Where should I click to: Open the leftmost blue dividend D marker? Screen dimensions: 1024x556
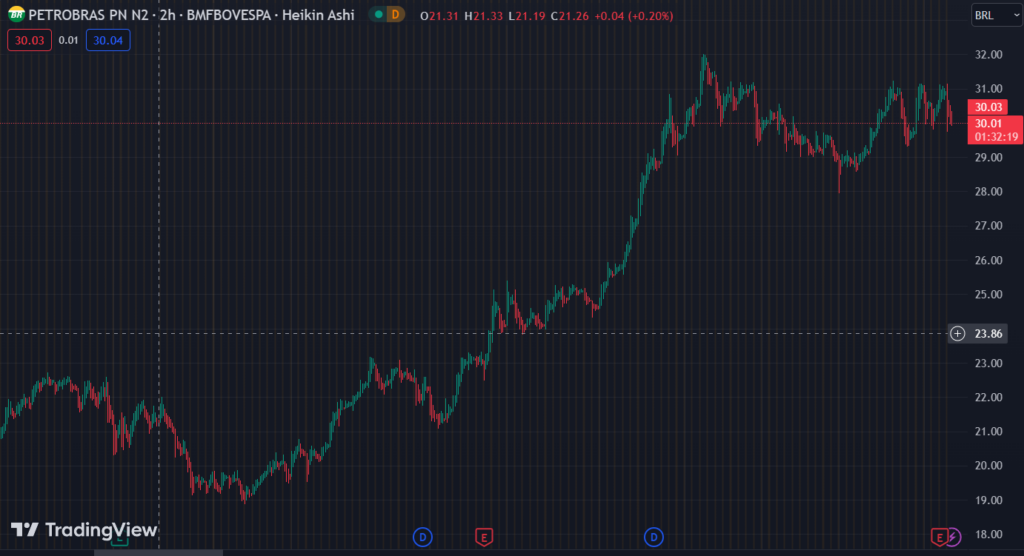tap(423, 537)
